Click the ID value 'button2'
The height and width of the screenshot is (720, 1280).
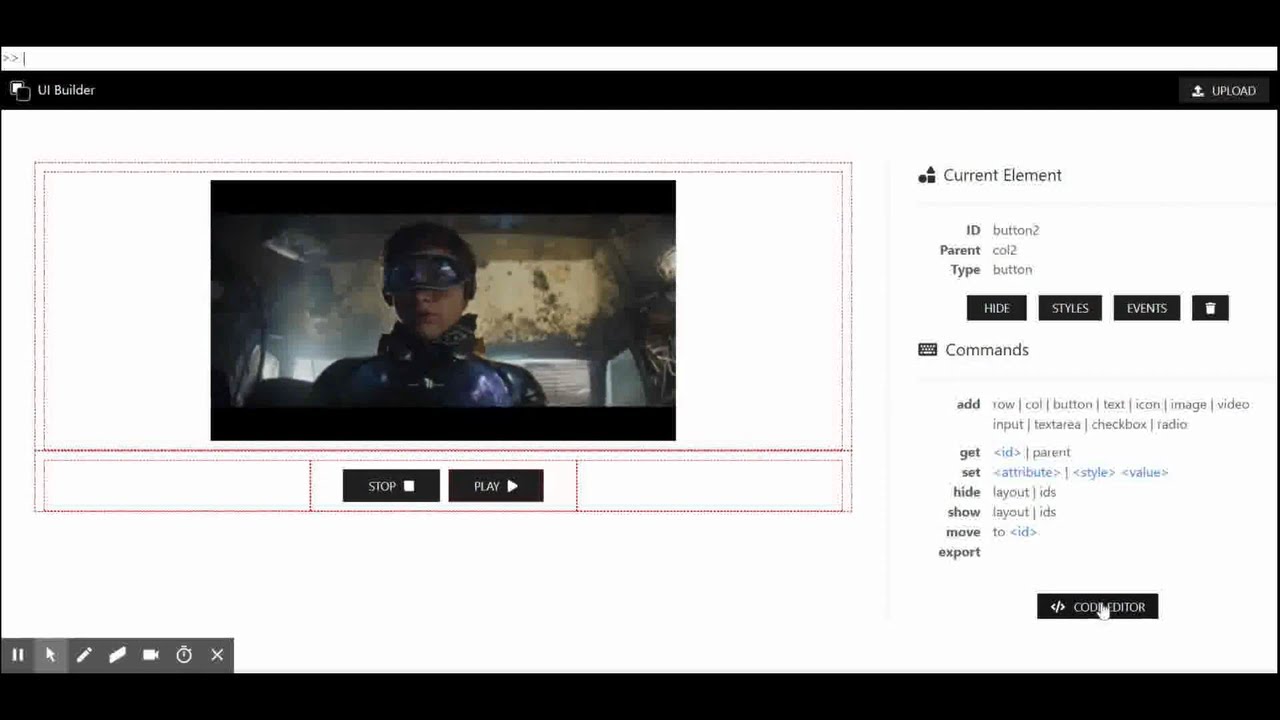tap(1016, 230)
